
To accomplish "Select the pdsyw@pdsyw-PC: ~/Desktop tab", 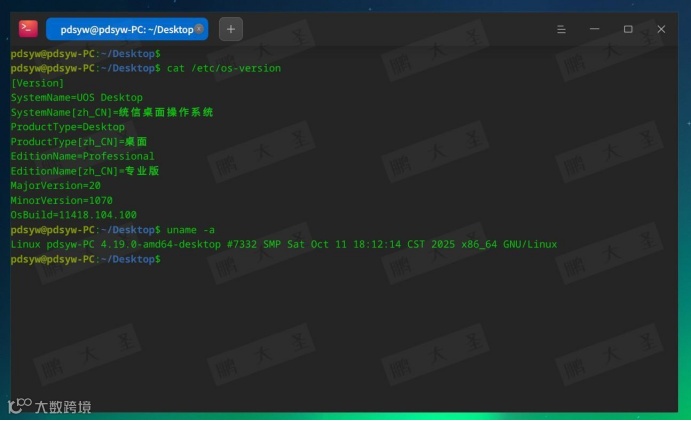I will 127,29.
